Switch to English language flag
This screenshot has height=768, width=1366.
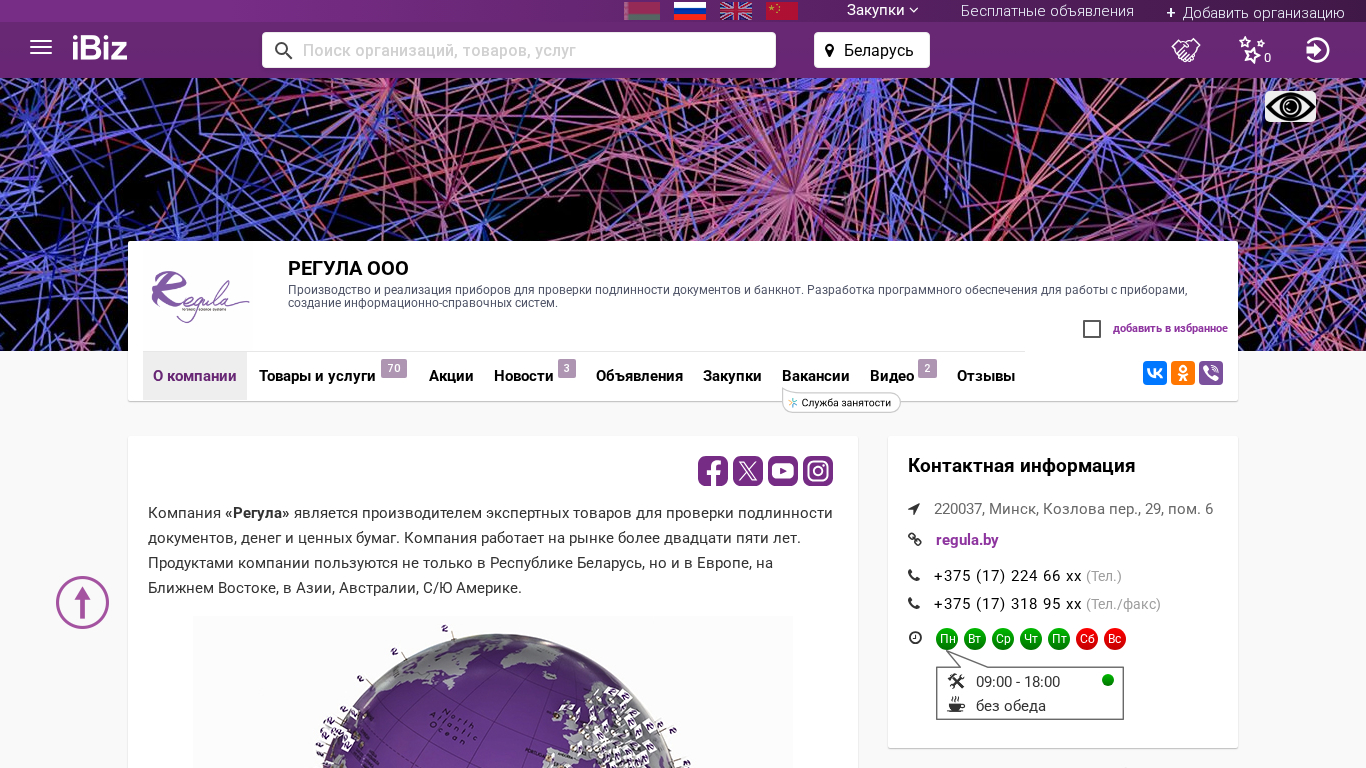coord(736,11)
